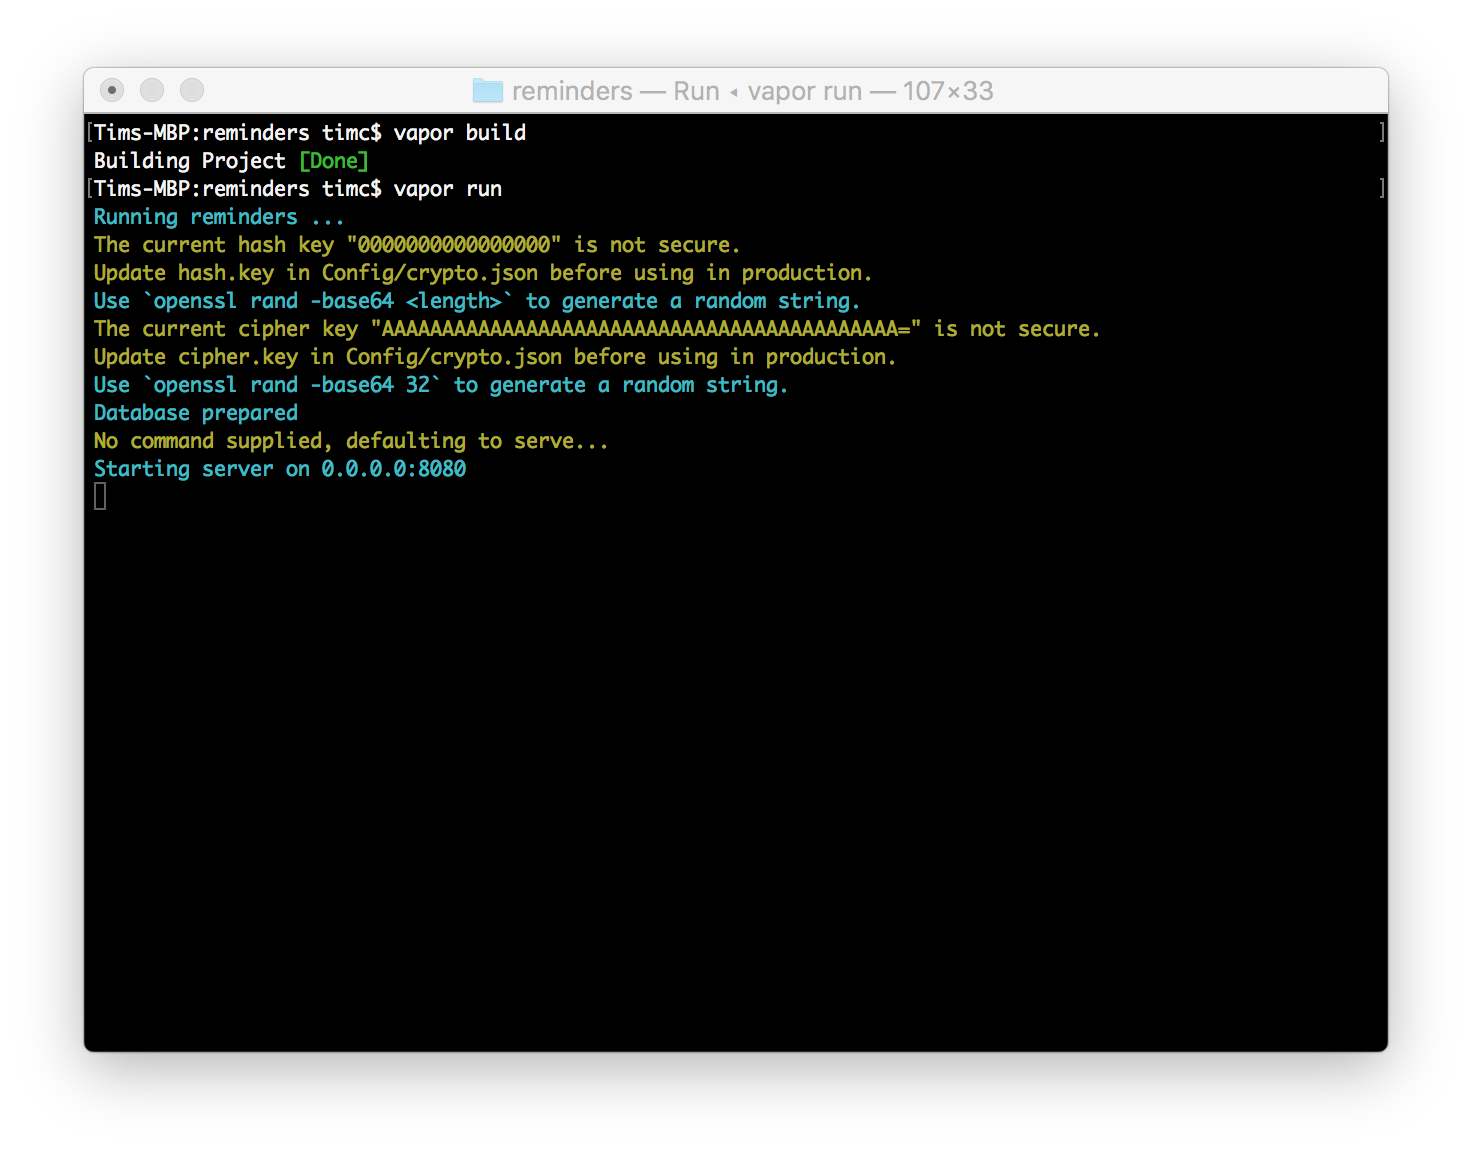Click the "openssl rand -base64 32" hint line
This screenshot has width=1472, height=1152.
click(x=441, y=385)
